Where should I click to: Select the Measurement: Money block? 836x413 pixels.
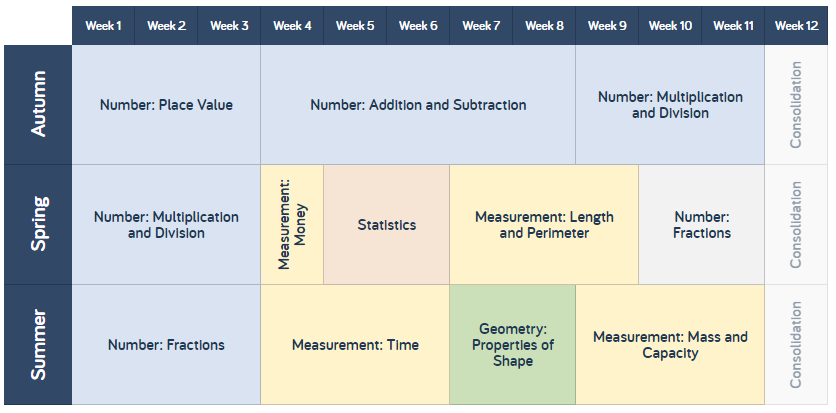click(292, 224)
